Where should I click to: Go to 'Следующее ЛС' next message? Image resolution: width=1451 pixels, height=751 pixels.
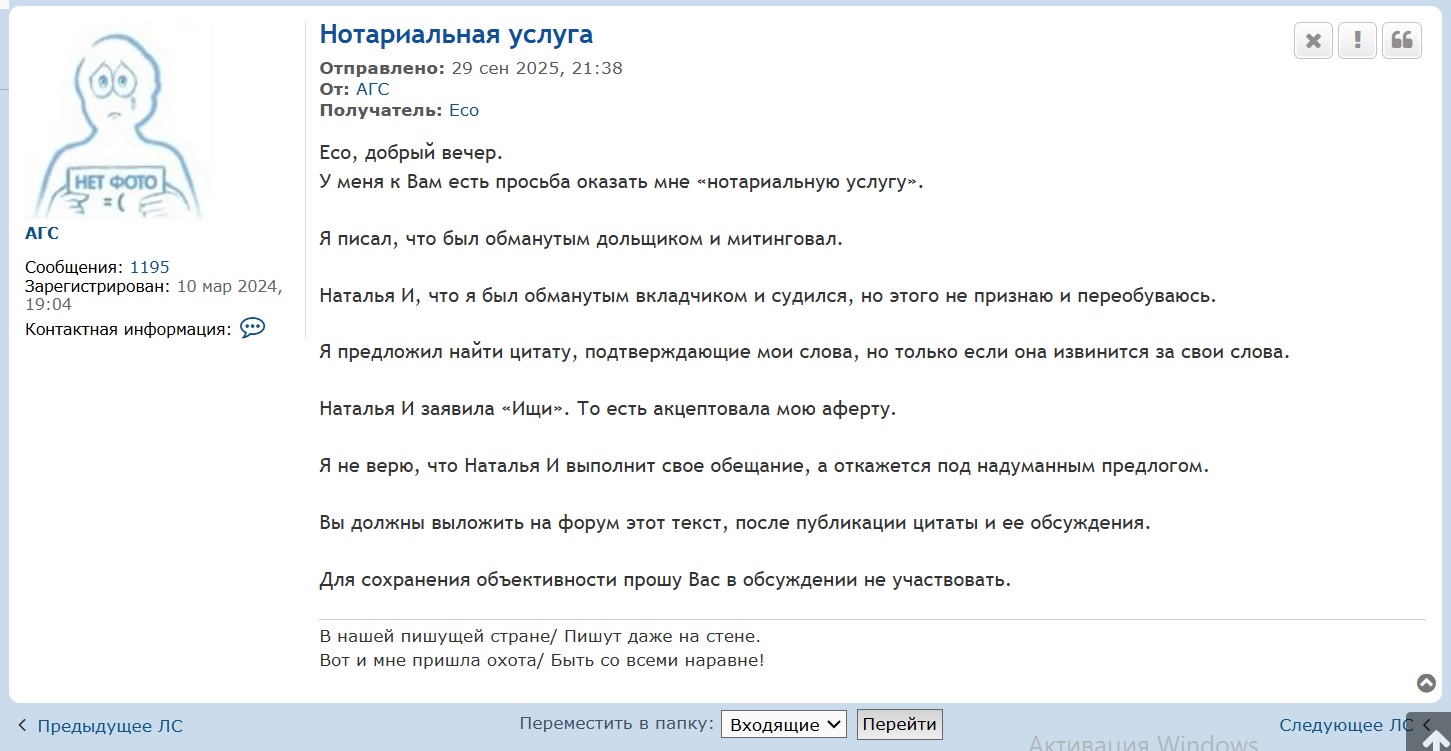tap(1346, 725)
